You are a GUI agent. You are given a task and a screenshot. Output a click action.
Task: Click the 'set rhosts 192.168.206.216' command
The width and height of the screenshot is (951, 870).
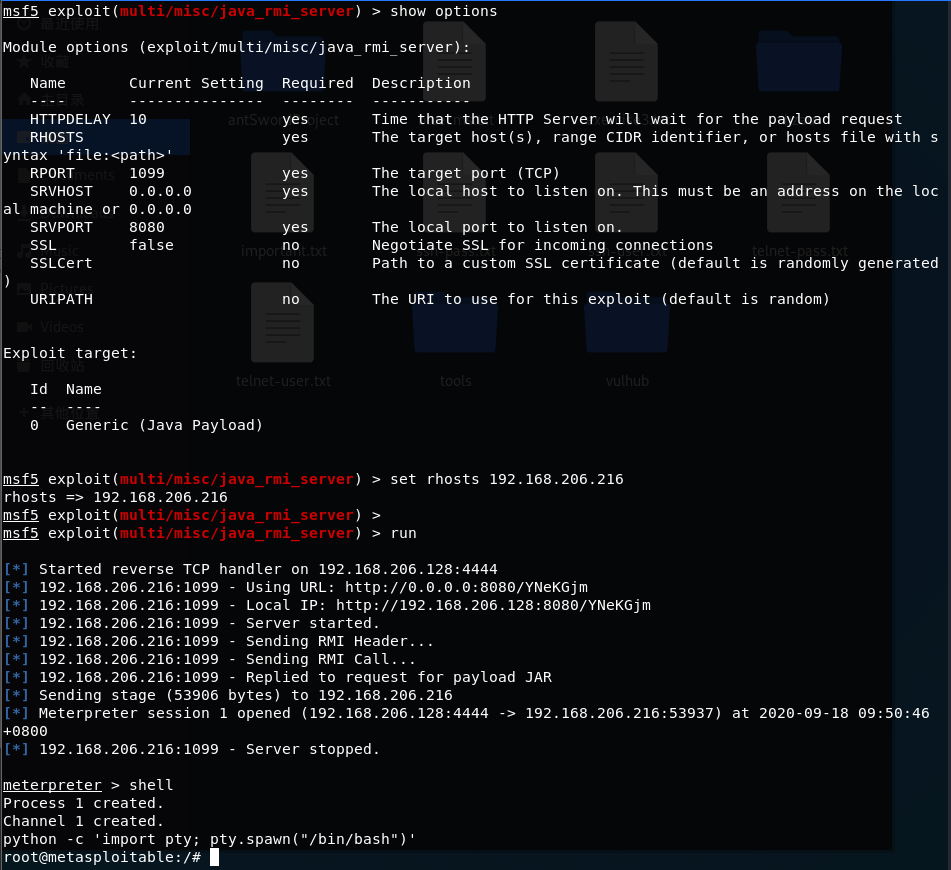(x=506, y=479)
